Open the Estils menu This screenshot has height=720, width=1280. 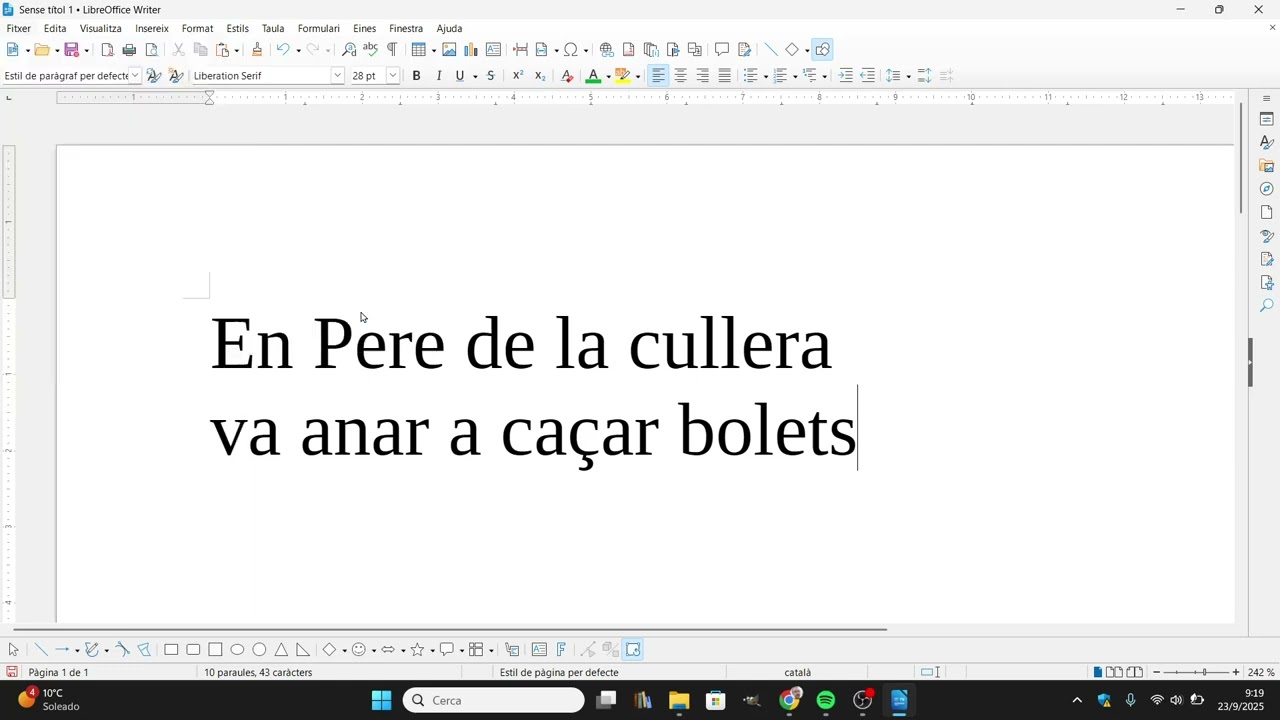coord(238,29)
